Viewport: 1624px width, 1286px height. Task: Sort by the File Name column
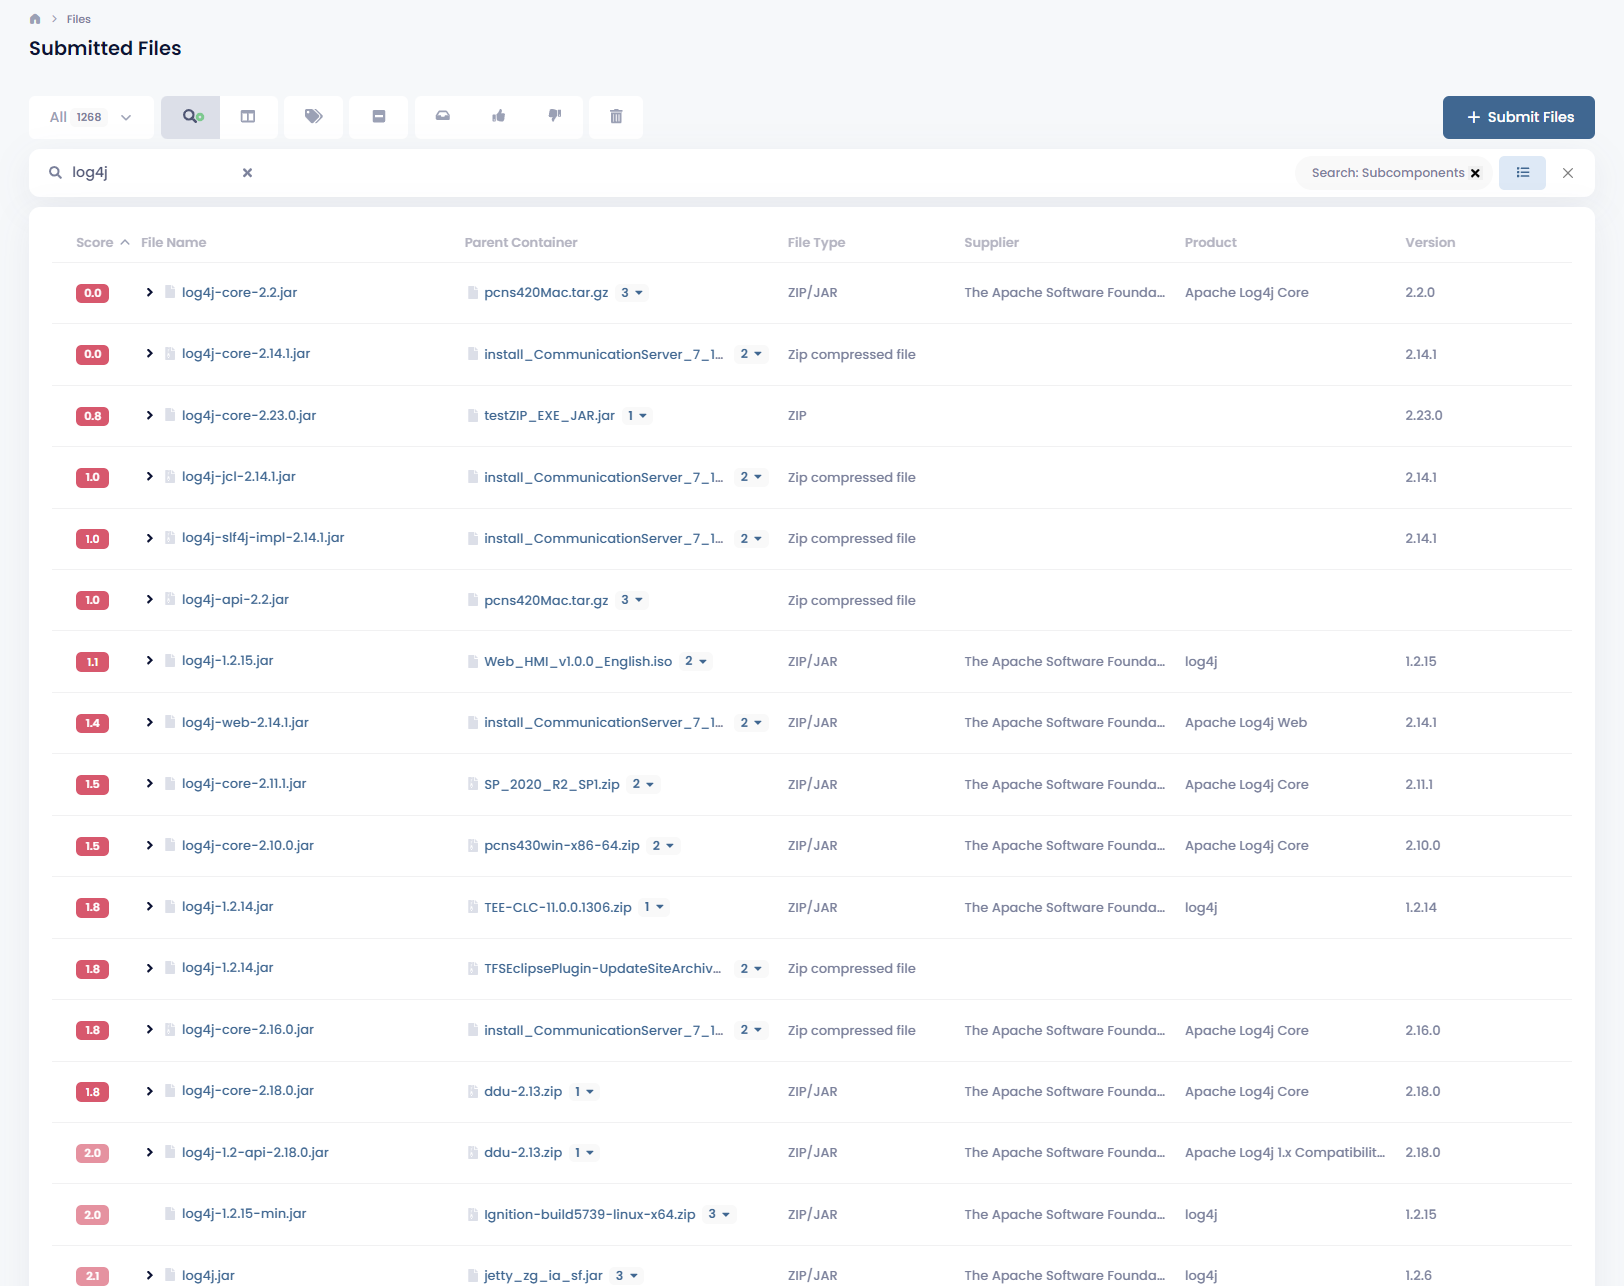173,243
